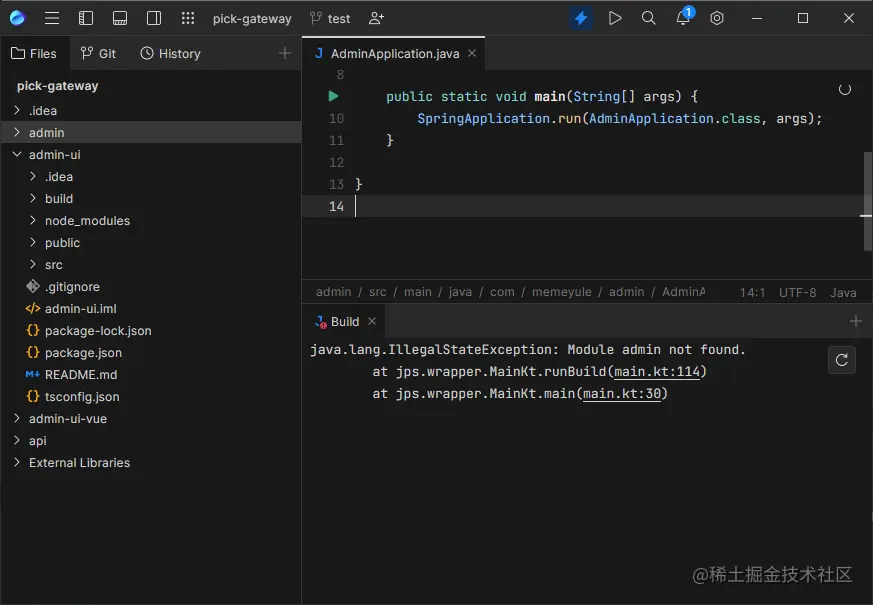
Task: Expand the root .idea folder
Action: coord(17,110)
